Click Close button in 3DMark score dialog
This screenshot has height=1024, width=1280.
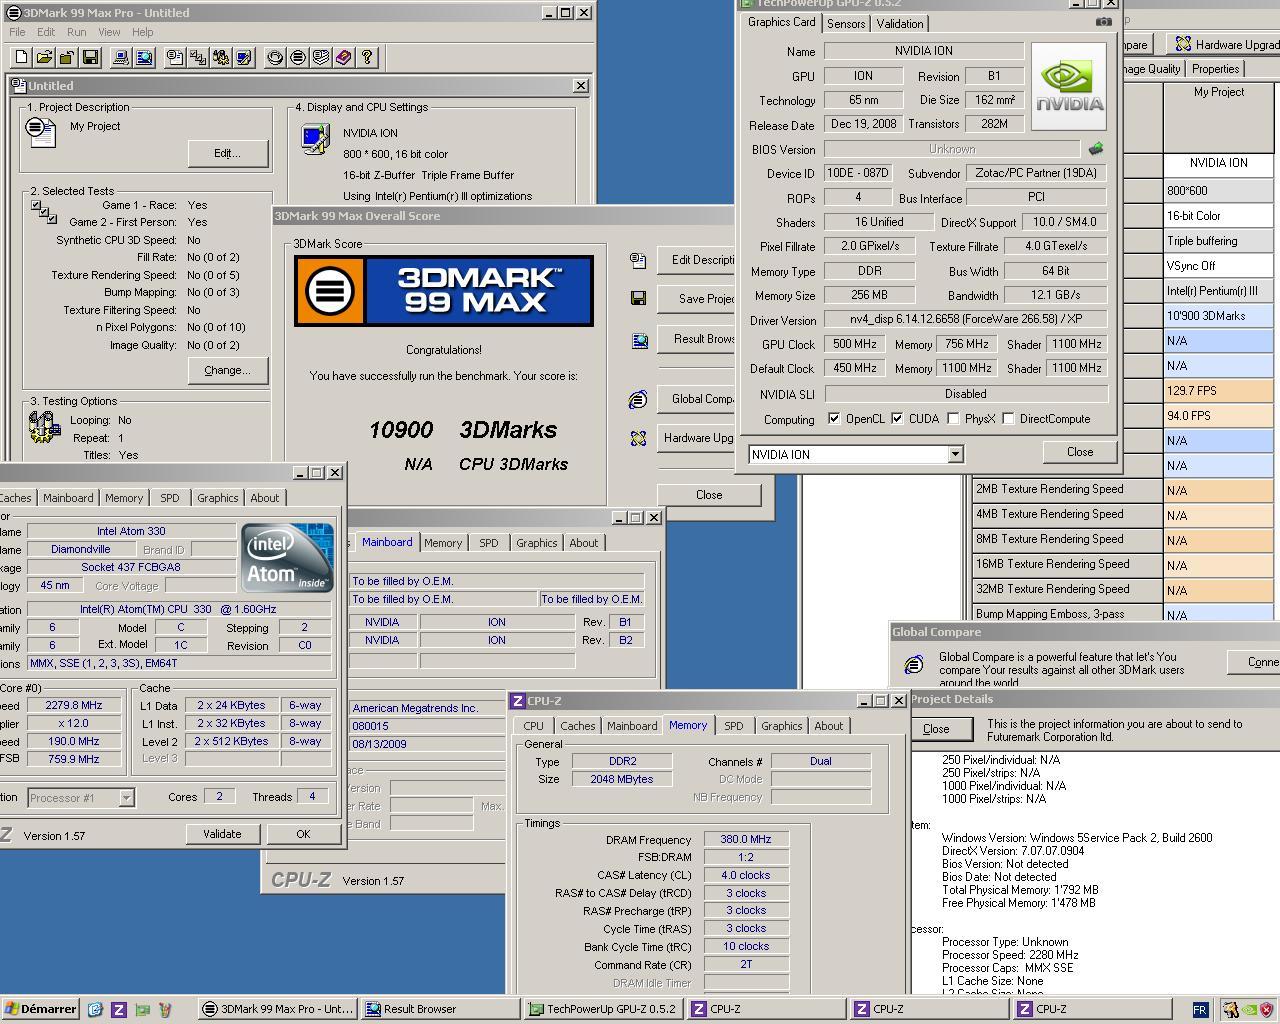709,495
